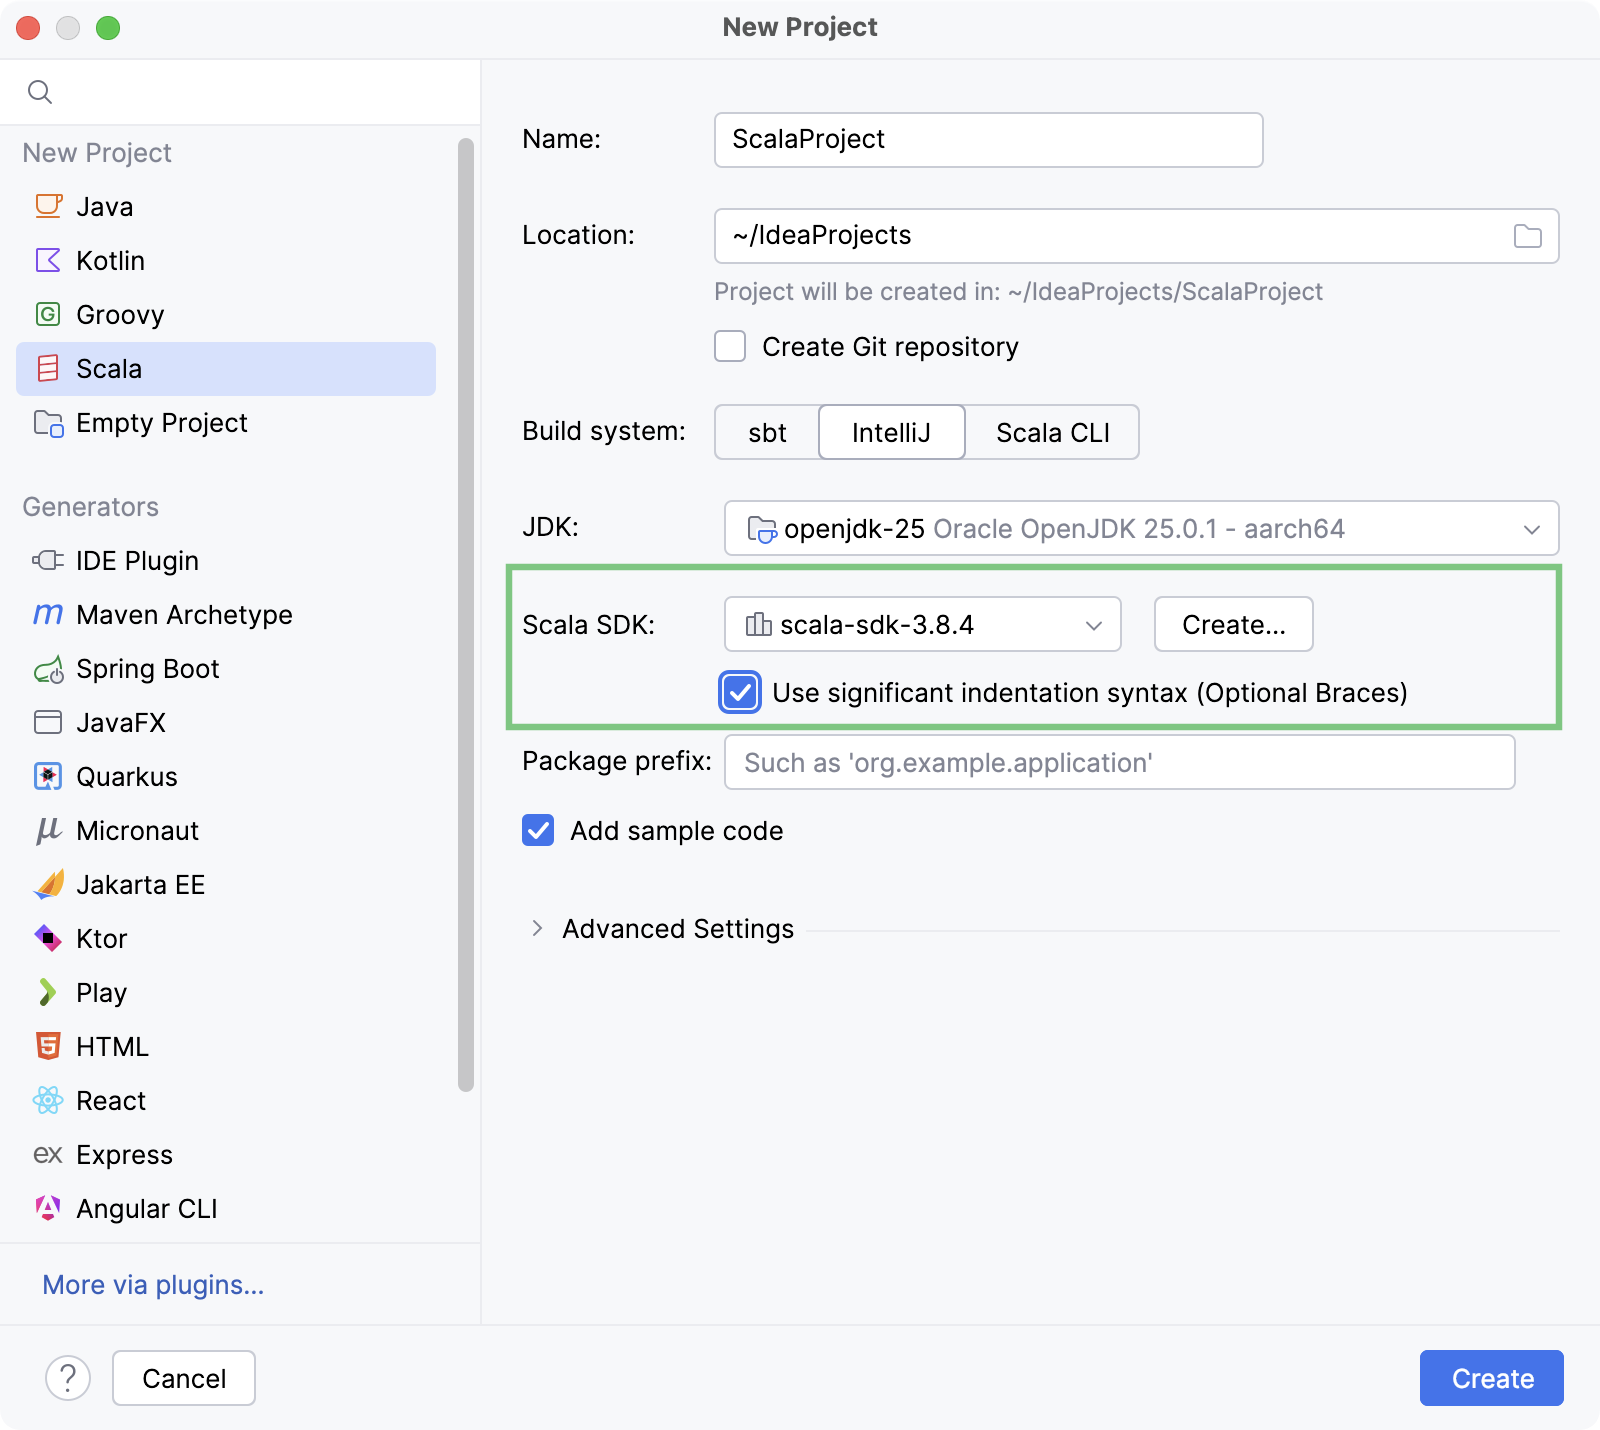Click the green zoom window button
1600x1430 pixels.
(x=108, y=28)
